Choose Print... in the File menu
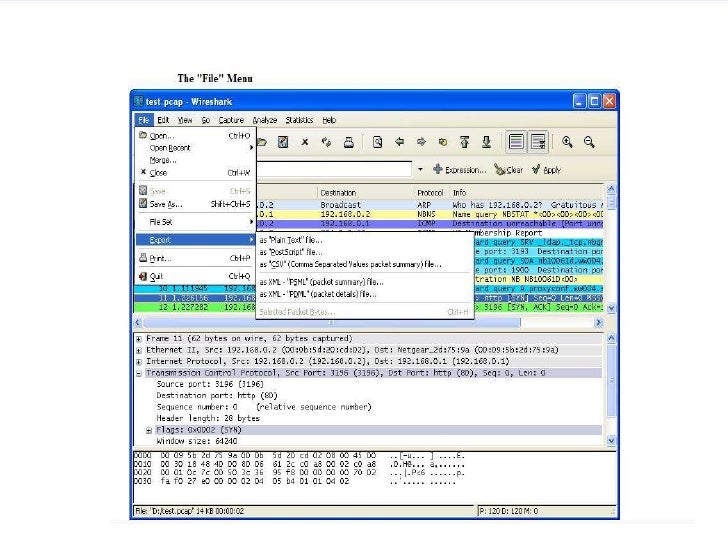This screenshot has height=546, width=728. click(195, 258)
